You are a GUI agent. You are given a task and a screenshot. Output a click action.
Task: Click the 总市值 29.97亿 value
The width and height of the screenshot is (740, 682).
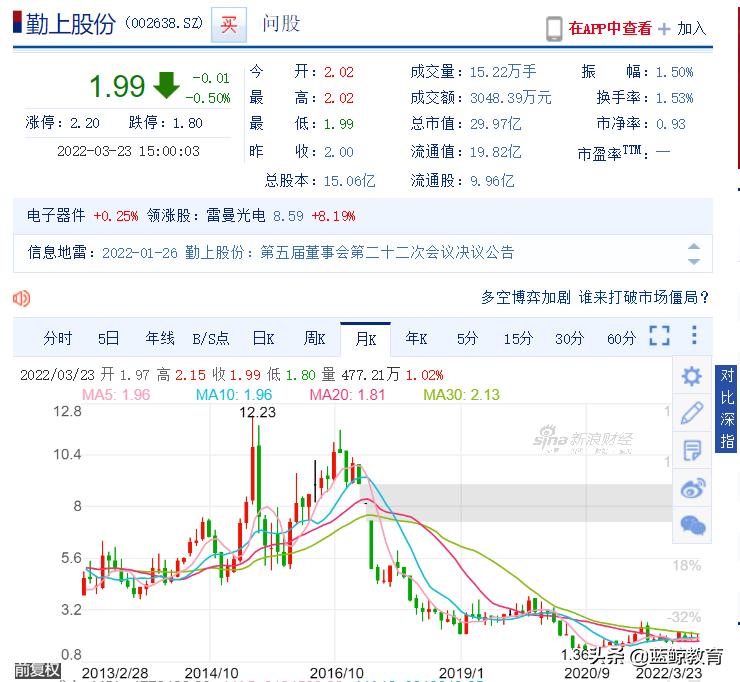pyautogui.click(x=496, y=124)
